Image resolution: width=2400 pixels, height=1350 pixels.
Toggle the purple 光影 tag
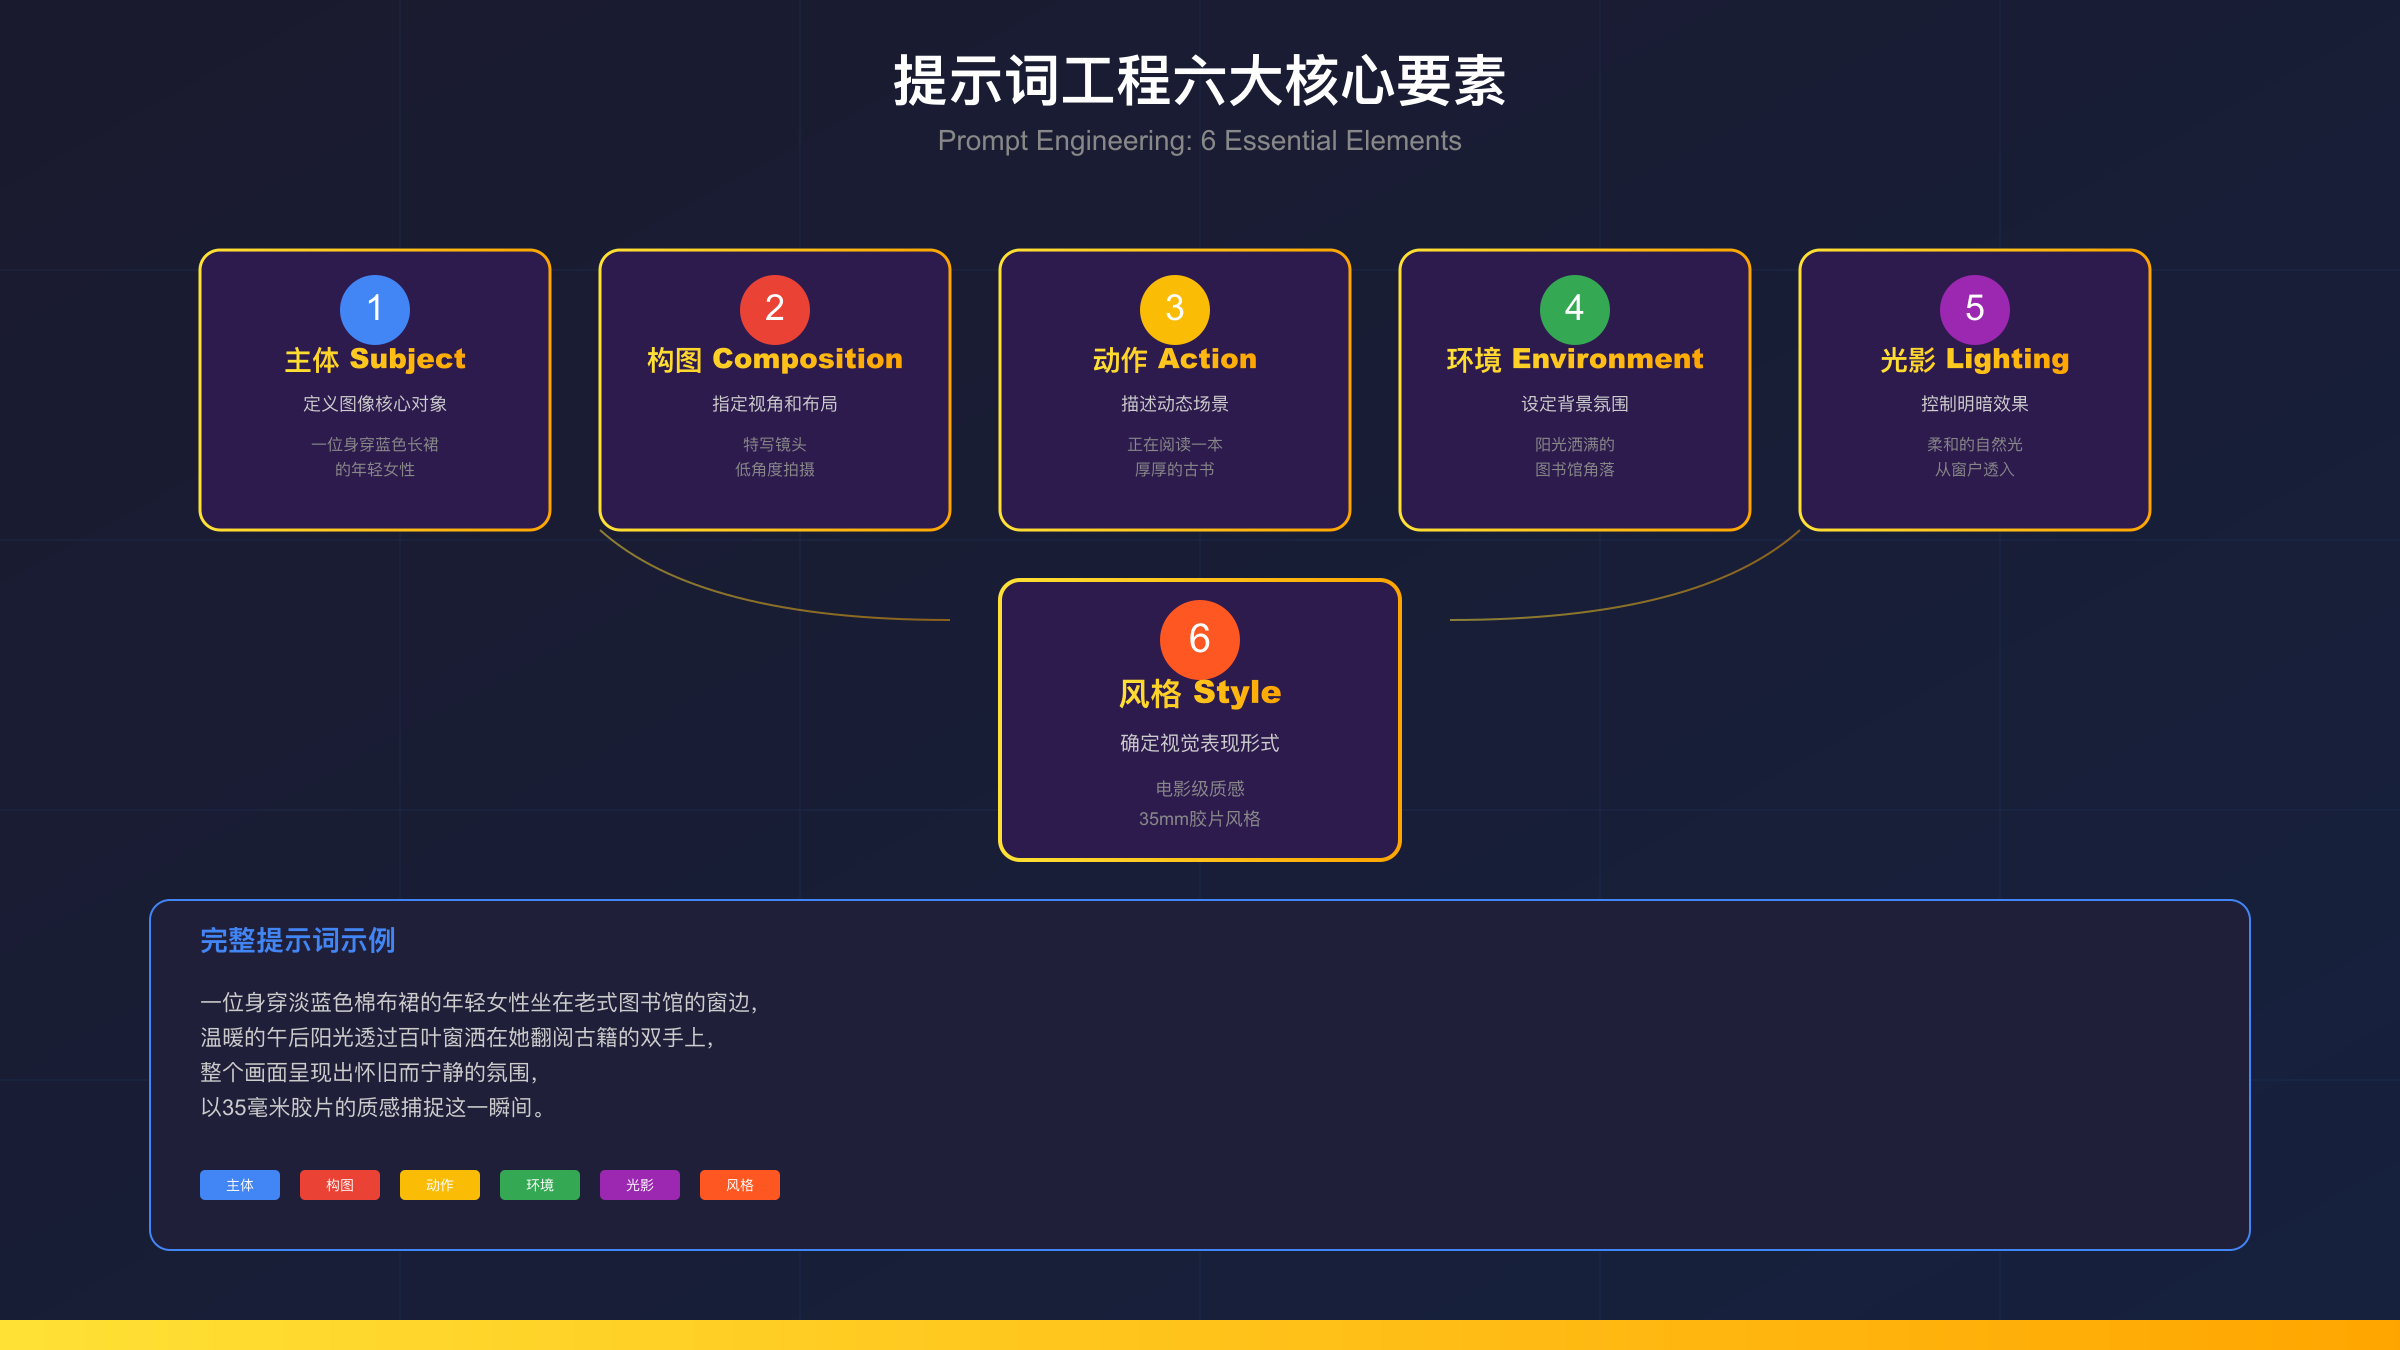coord(639,1184)
